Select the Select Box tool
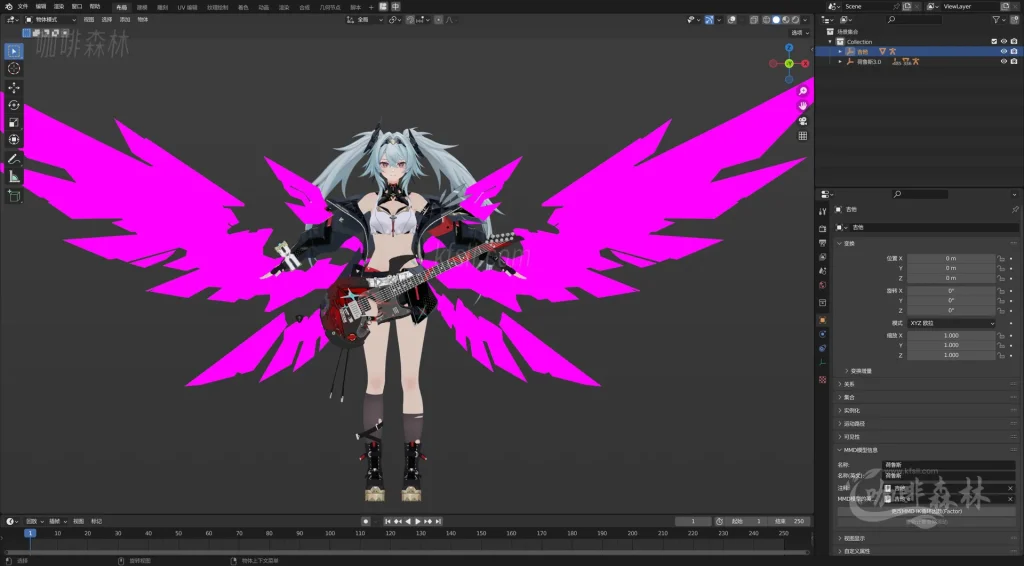1024x566 pixels. (14, 51)
